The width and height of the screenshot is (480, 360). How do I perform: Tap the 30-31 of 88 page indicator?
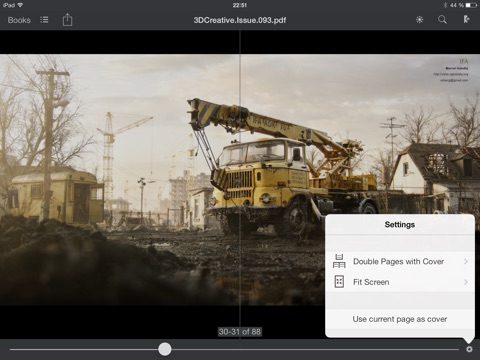240,332
